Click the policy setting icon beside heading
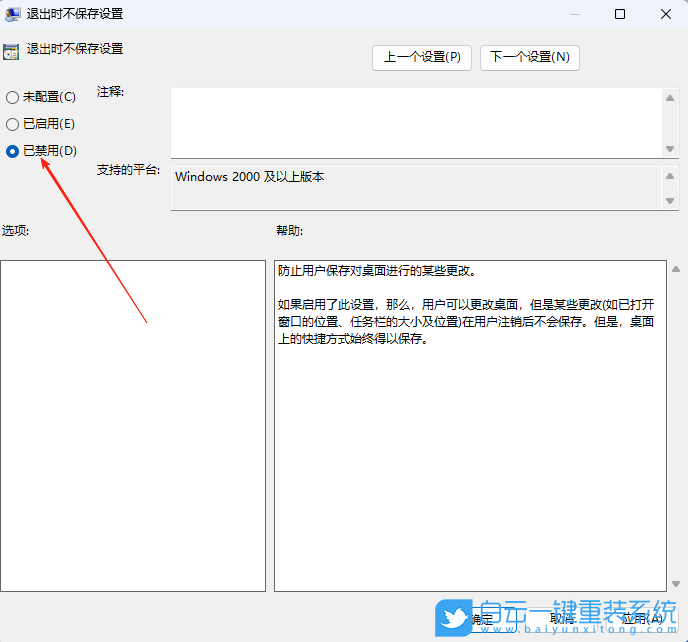The height and width of the screenshot is (642, 688). tap(11, 52)
